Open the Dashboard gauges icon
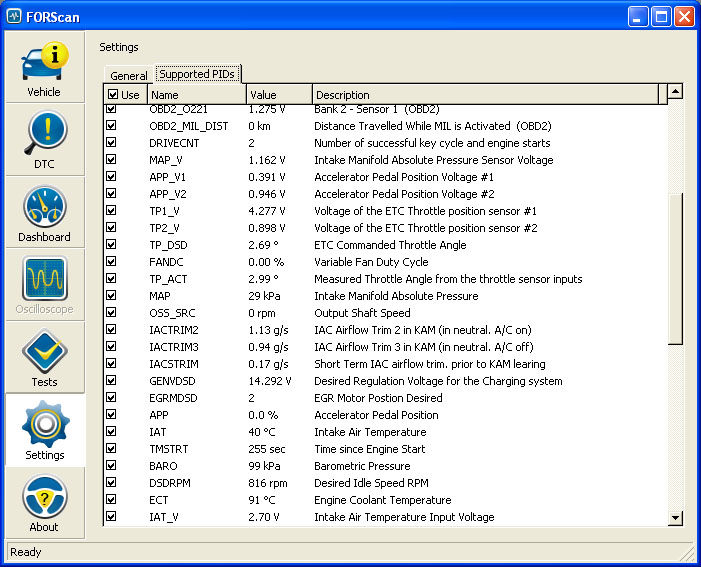The width and height of the screenshot is (701, 567). tap(44, 205)
